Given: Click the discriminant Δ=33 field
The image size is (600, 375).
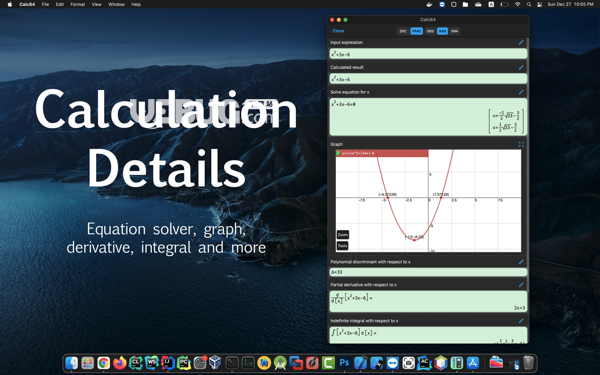Looking at the screenshot, I should pos(428,272).
